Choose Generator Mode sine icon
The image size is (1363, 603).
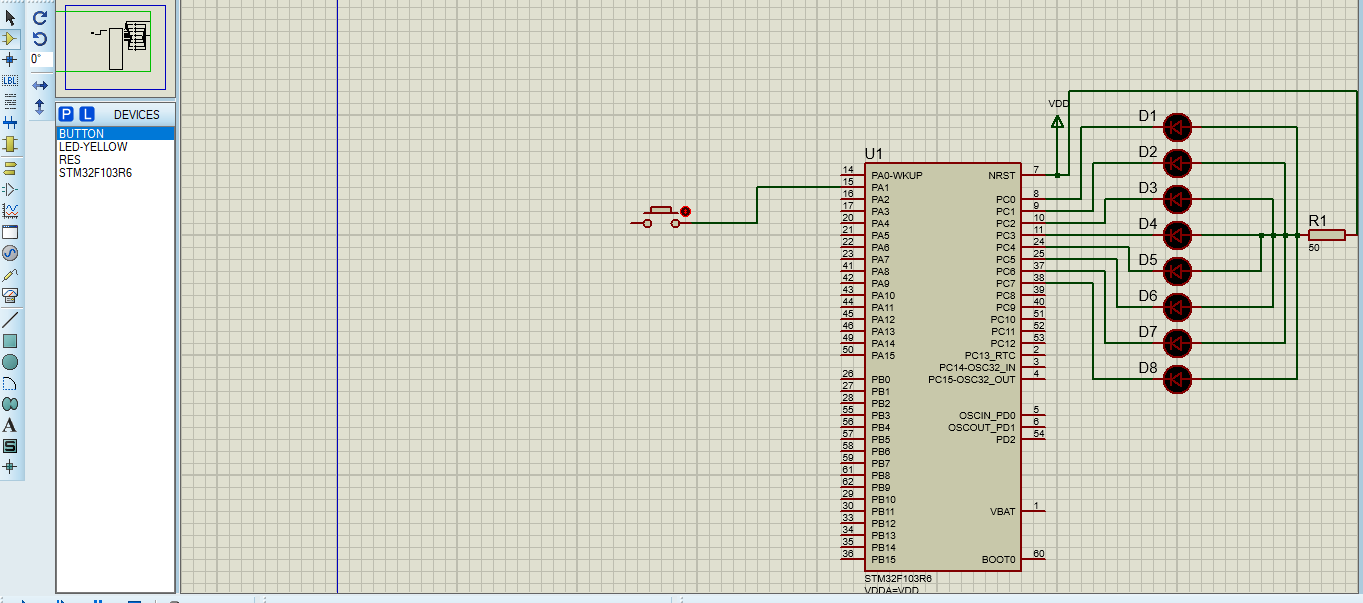point(10,253)
